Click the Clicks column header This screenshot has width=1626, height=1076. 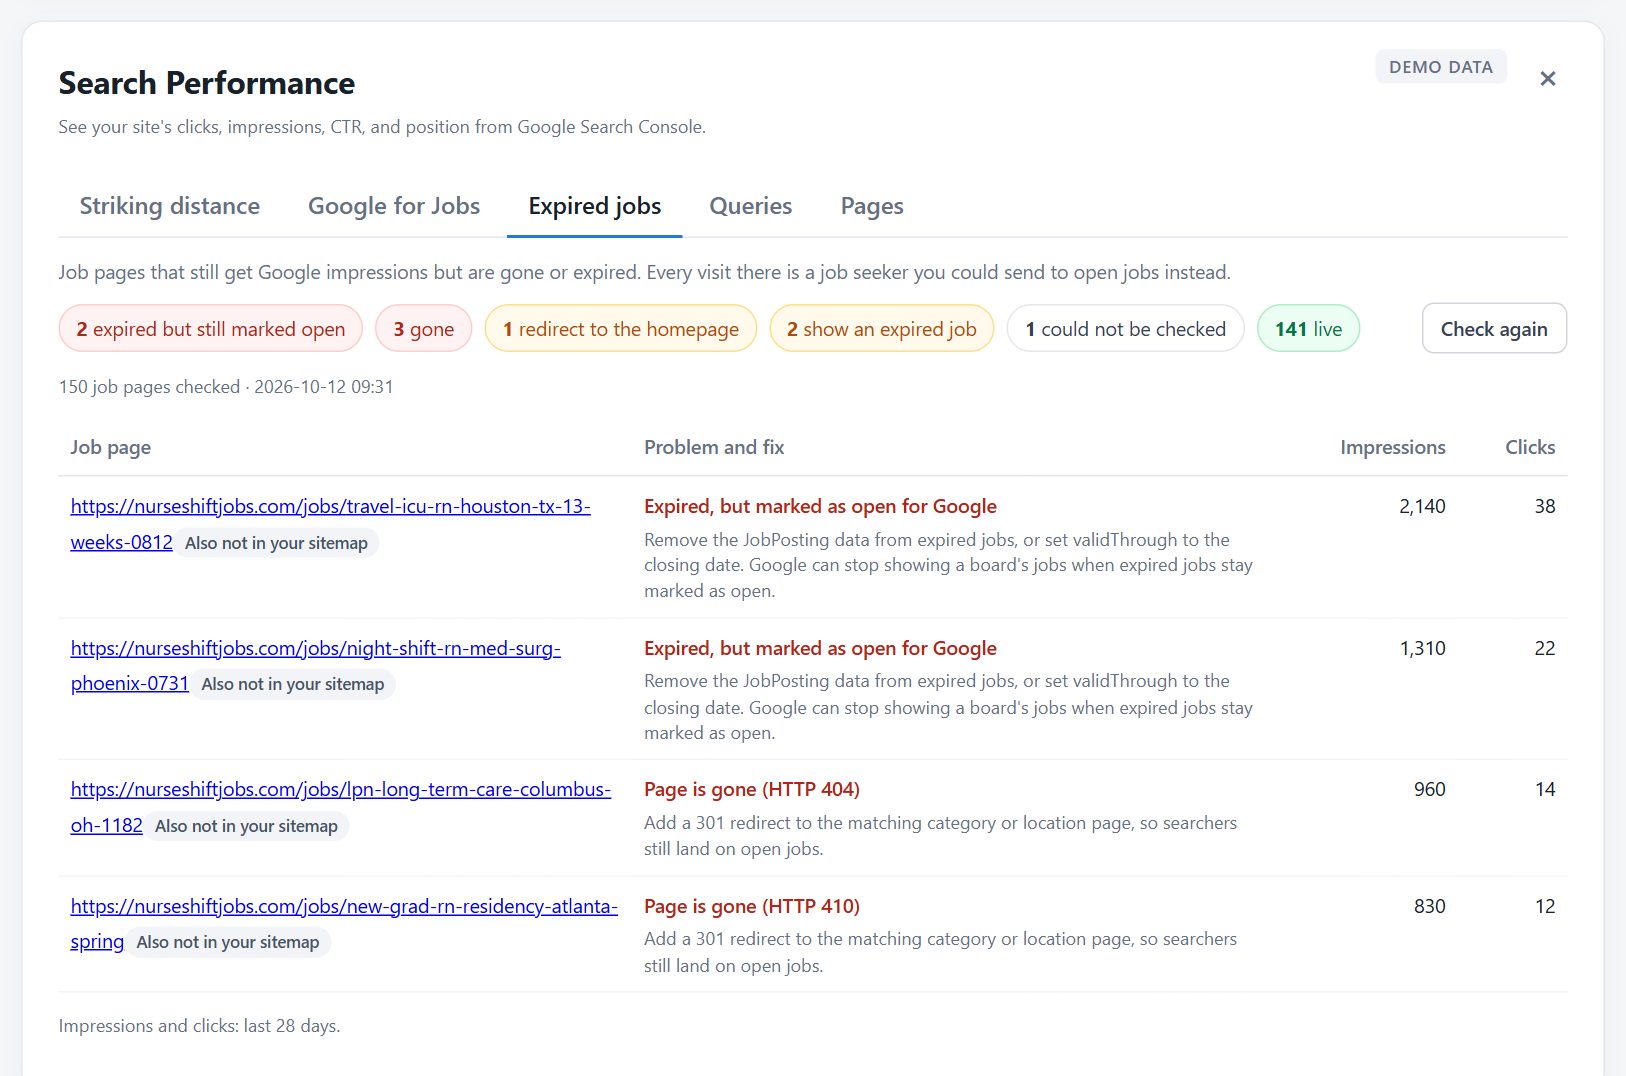1530,448
